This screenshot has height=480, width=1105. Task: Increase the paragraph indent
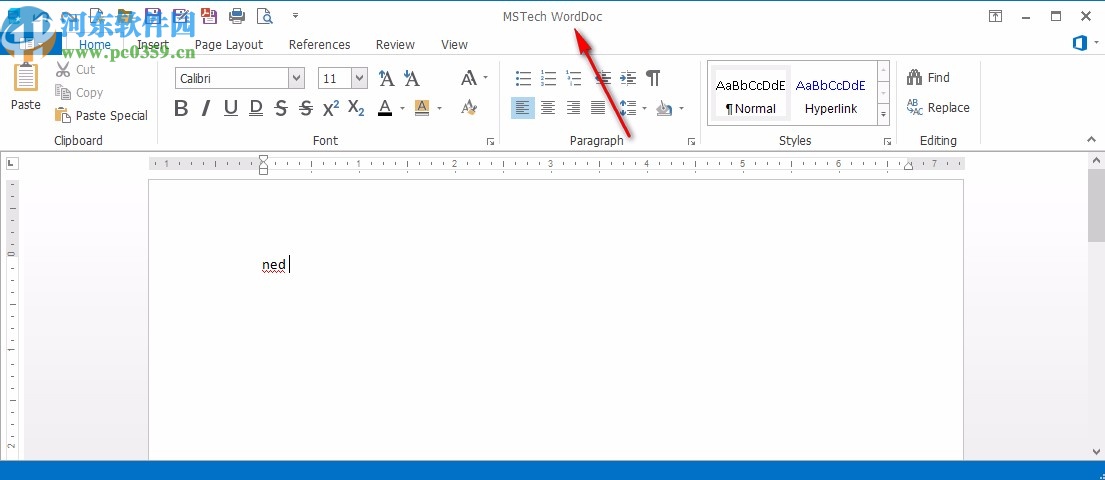(628, 78)
